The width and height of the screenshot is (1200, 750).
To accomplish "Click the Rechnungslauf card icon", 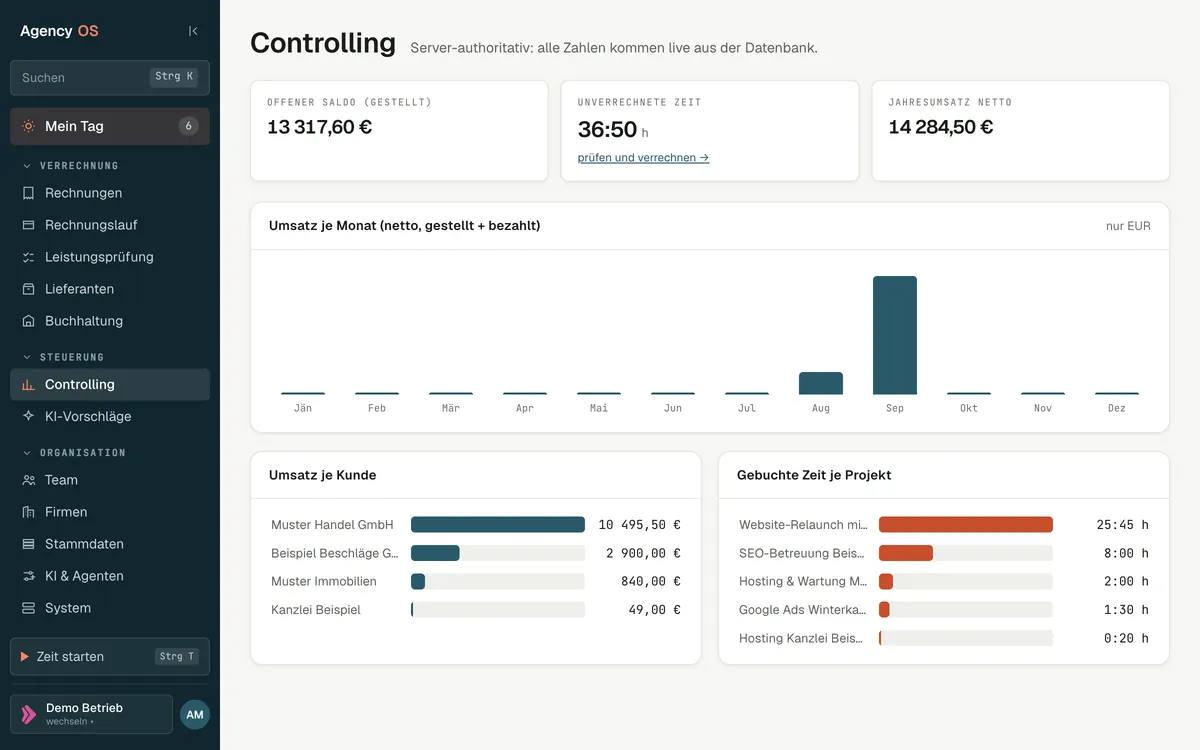I will [x=28, y=225].
